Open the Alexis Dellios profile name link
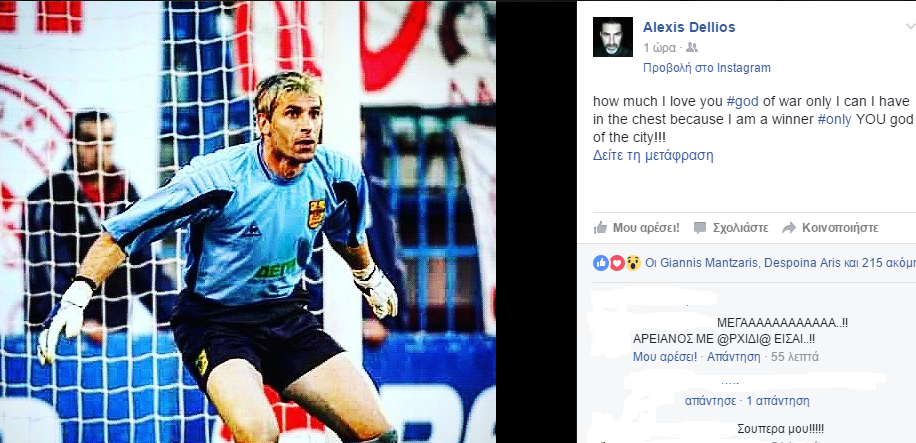916x443 pixels. tap(689, 27)
